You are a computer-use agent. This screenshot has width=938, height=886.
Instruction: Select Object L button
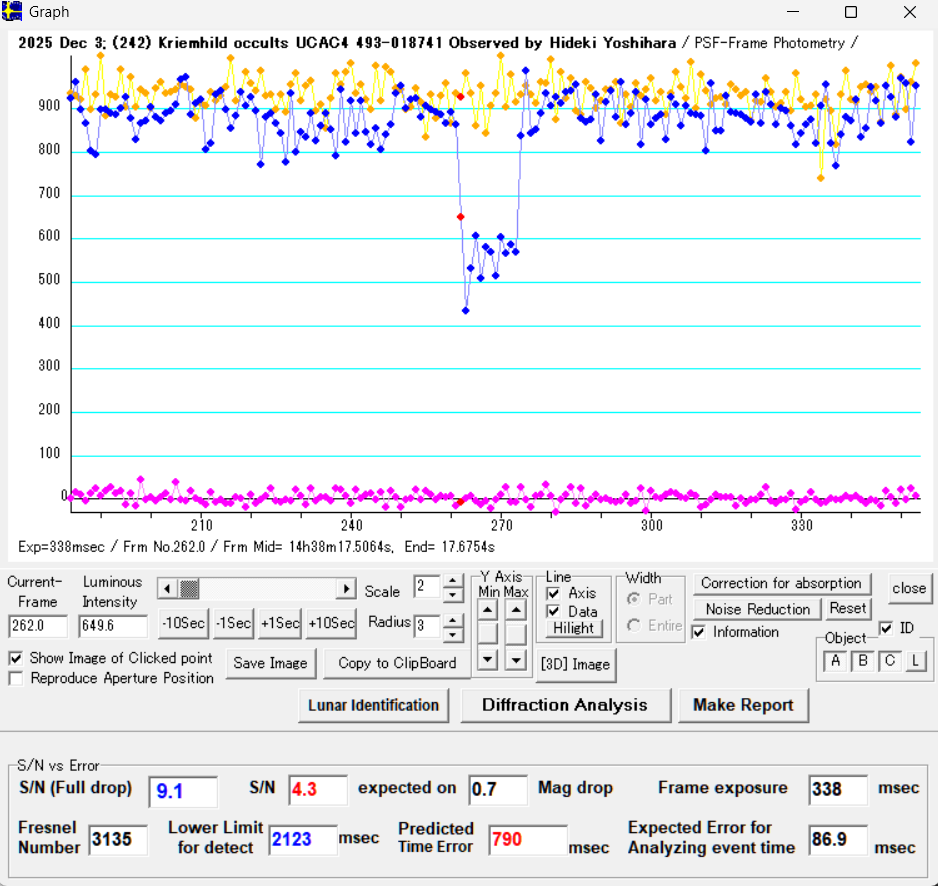pyautogui.click(x=916, y=661)
